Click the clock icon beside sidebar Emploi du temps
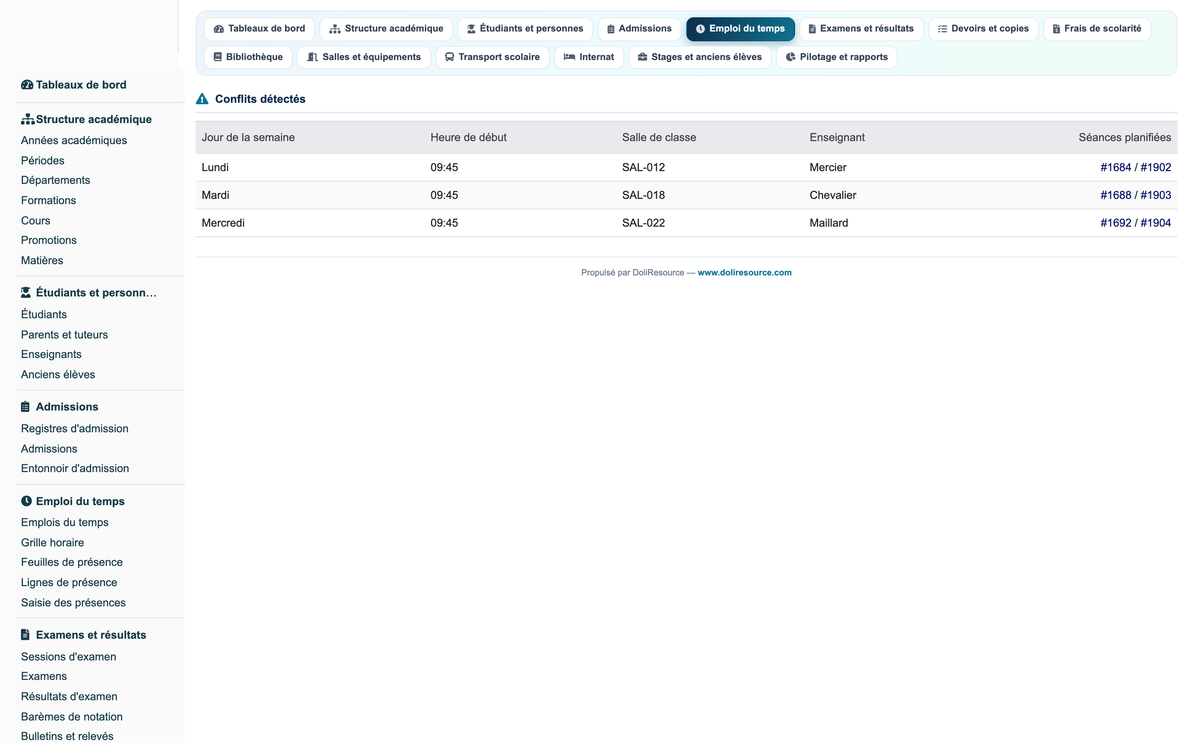 26,501
